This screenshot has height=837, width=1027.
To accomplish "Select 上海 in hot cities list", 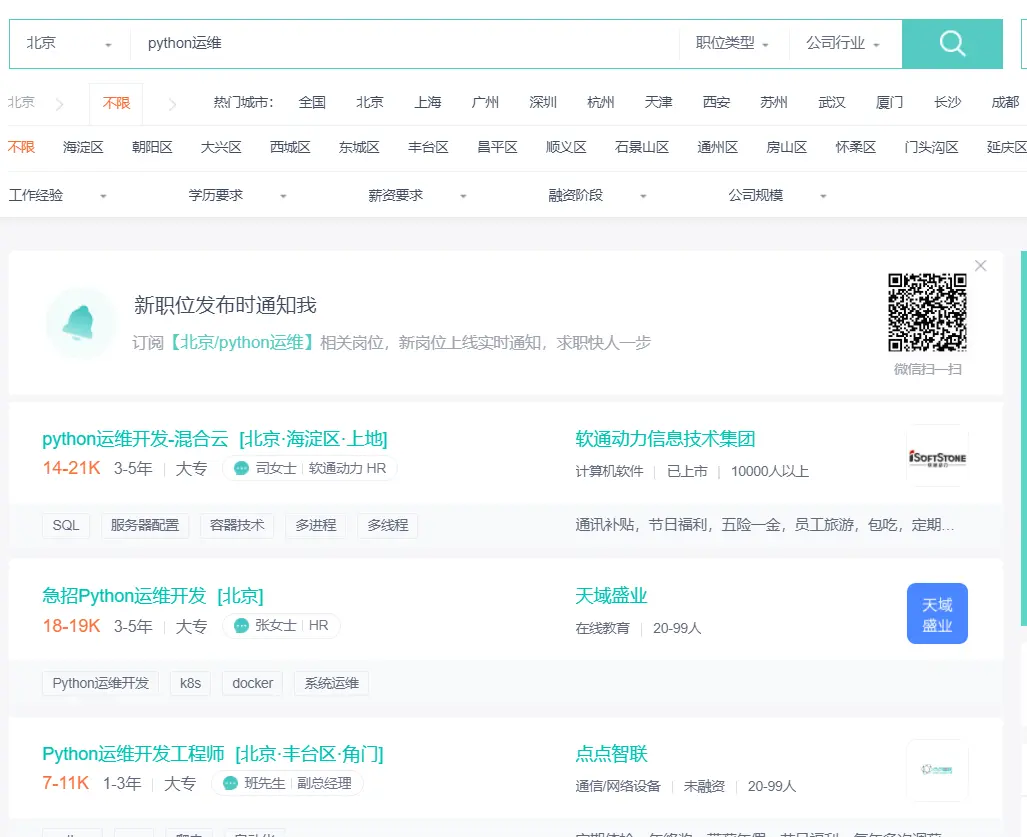I will click(x=428, y=102).
